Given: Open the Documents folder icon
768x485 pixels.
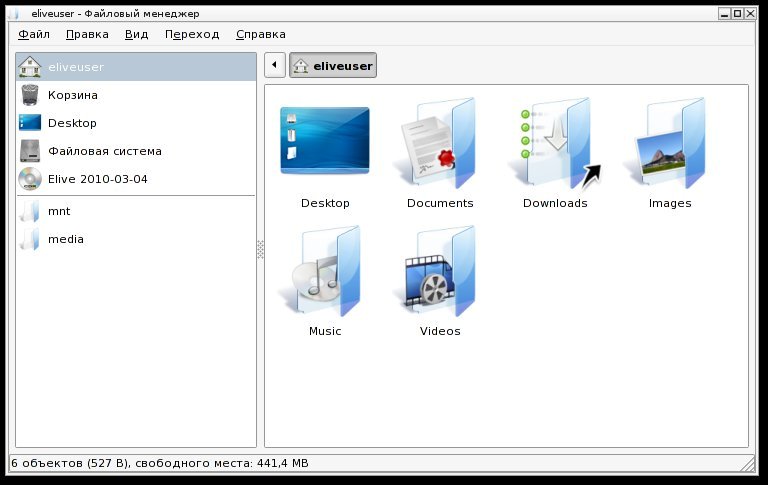Looking at the screenshot, I should [x=436, y=143].
